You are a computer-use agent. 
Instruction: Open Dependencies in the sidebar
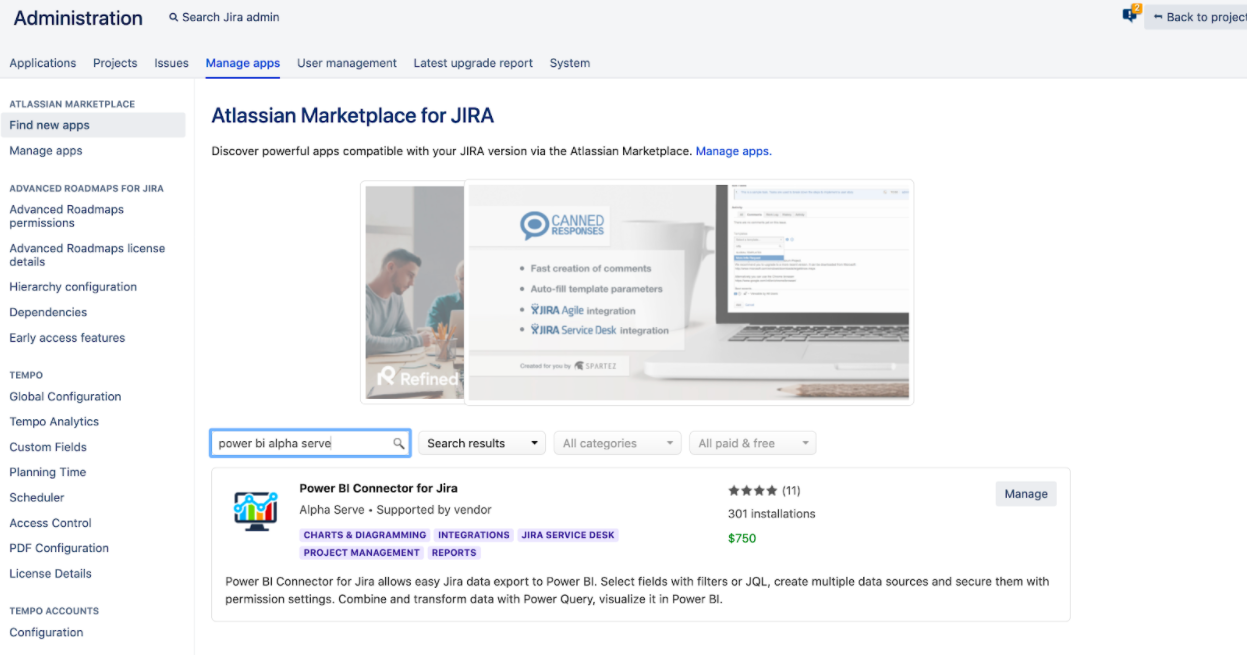click(48, 313)
